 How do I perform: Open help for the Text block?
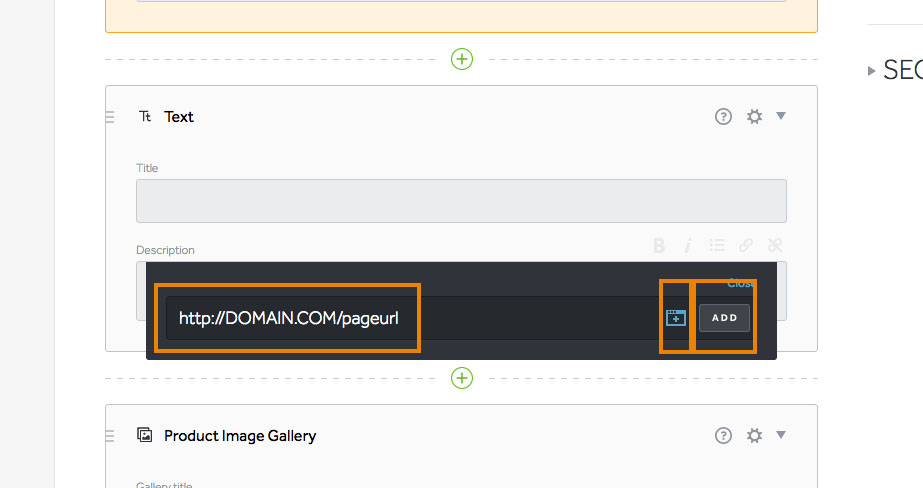pyautogui.click(x=723, y=117)
